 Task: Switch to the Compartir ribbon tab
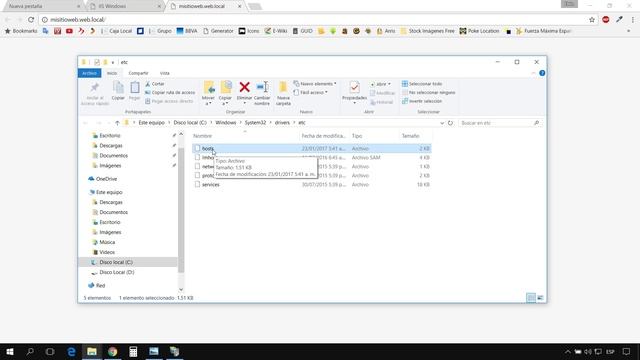[x=138, y=73]
